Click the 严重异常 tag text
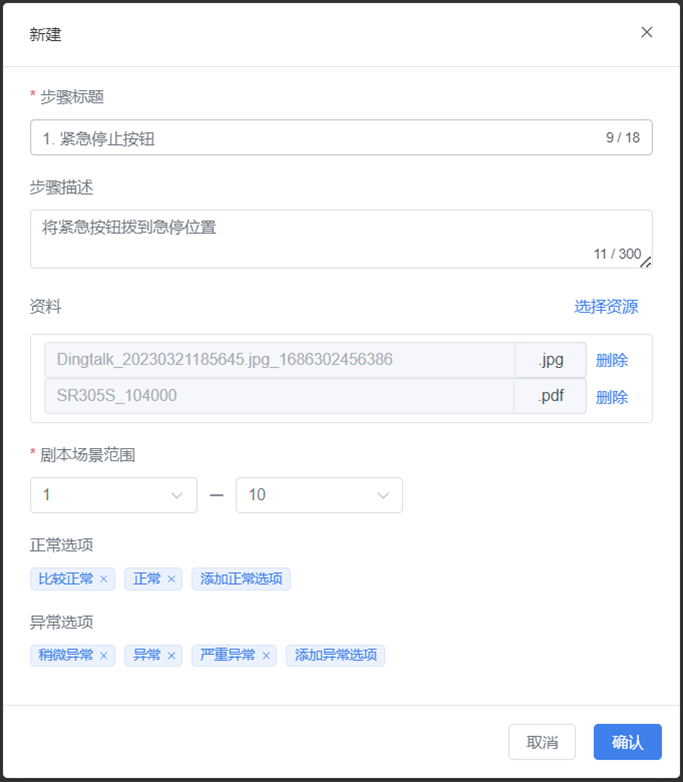Viewport: 683px width, 782px height. [x=228, y=655]
